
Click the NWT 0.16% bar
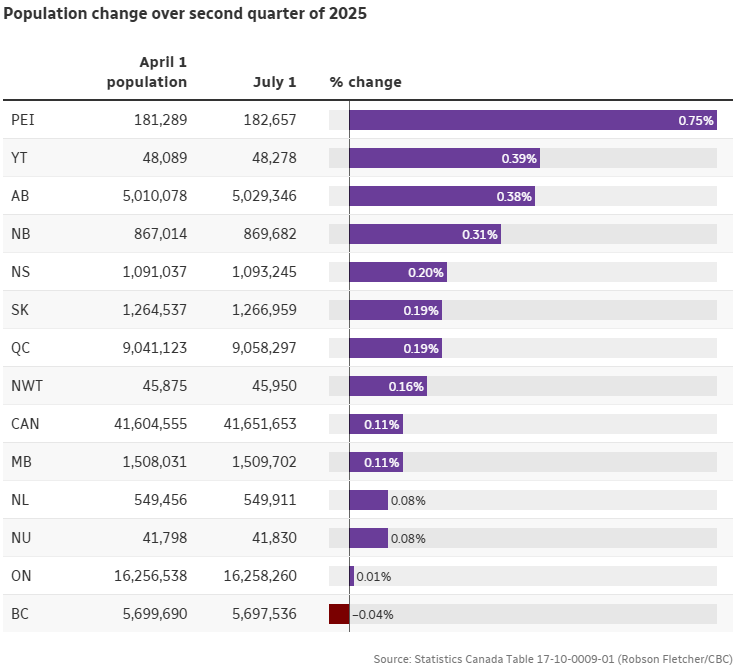point(387,386)
